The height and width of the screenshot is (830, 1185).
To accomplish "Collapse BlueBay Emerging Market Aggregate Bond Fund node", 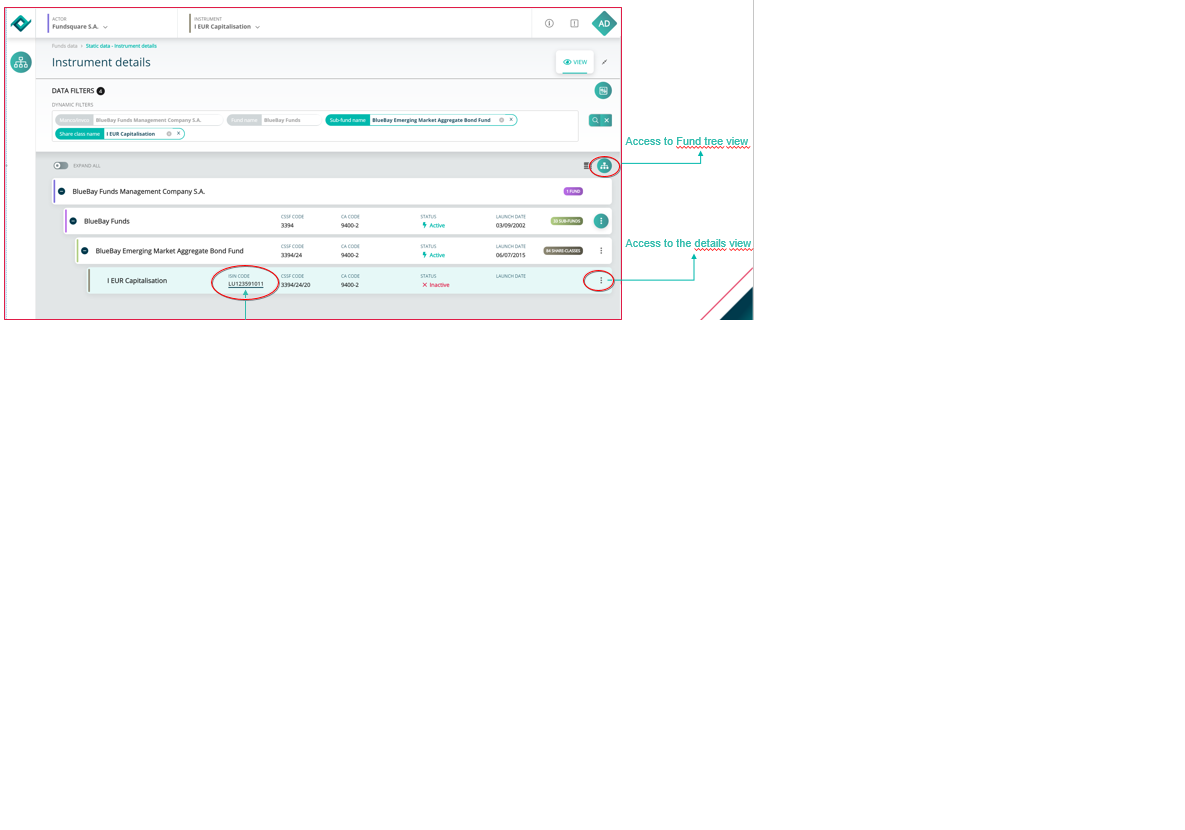I will coord(85,251).
